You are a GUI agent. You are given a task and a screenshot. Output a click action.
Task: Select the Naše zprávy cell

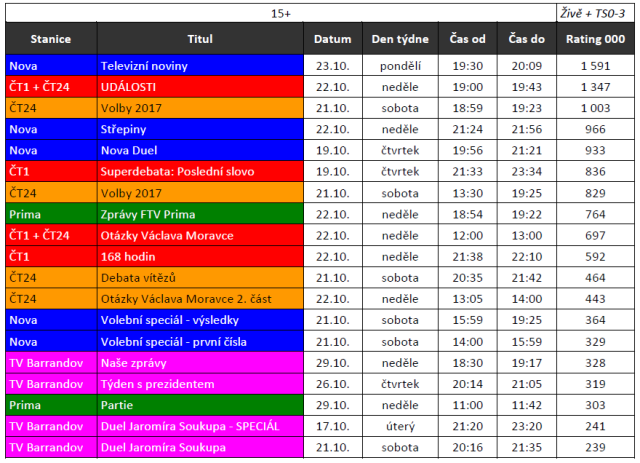200,363
